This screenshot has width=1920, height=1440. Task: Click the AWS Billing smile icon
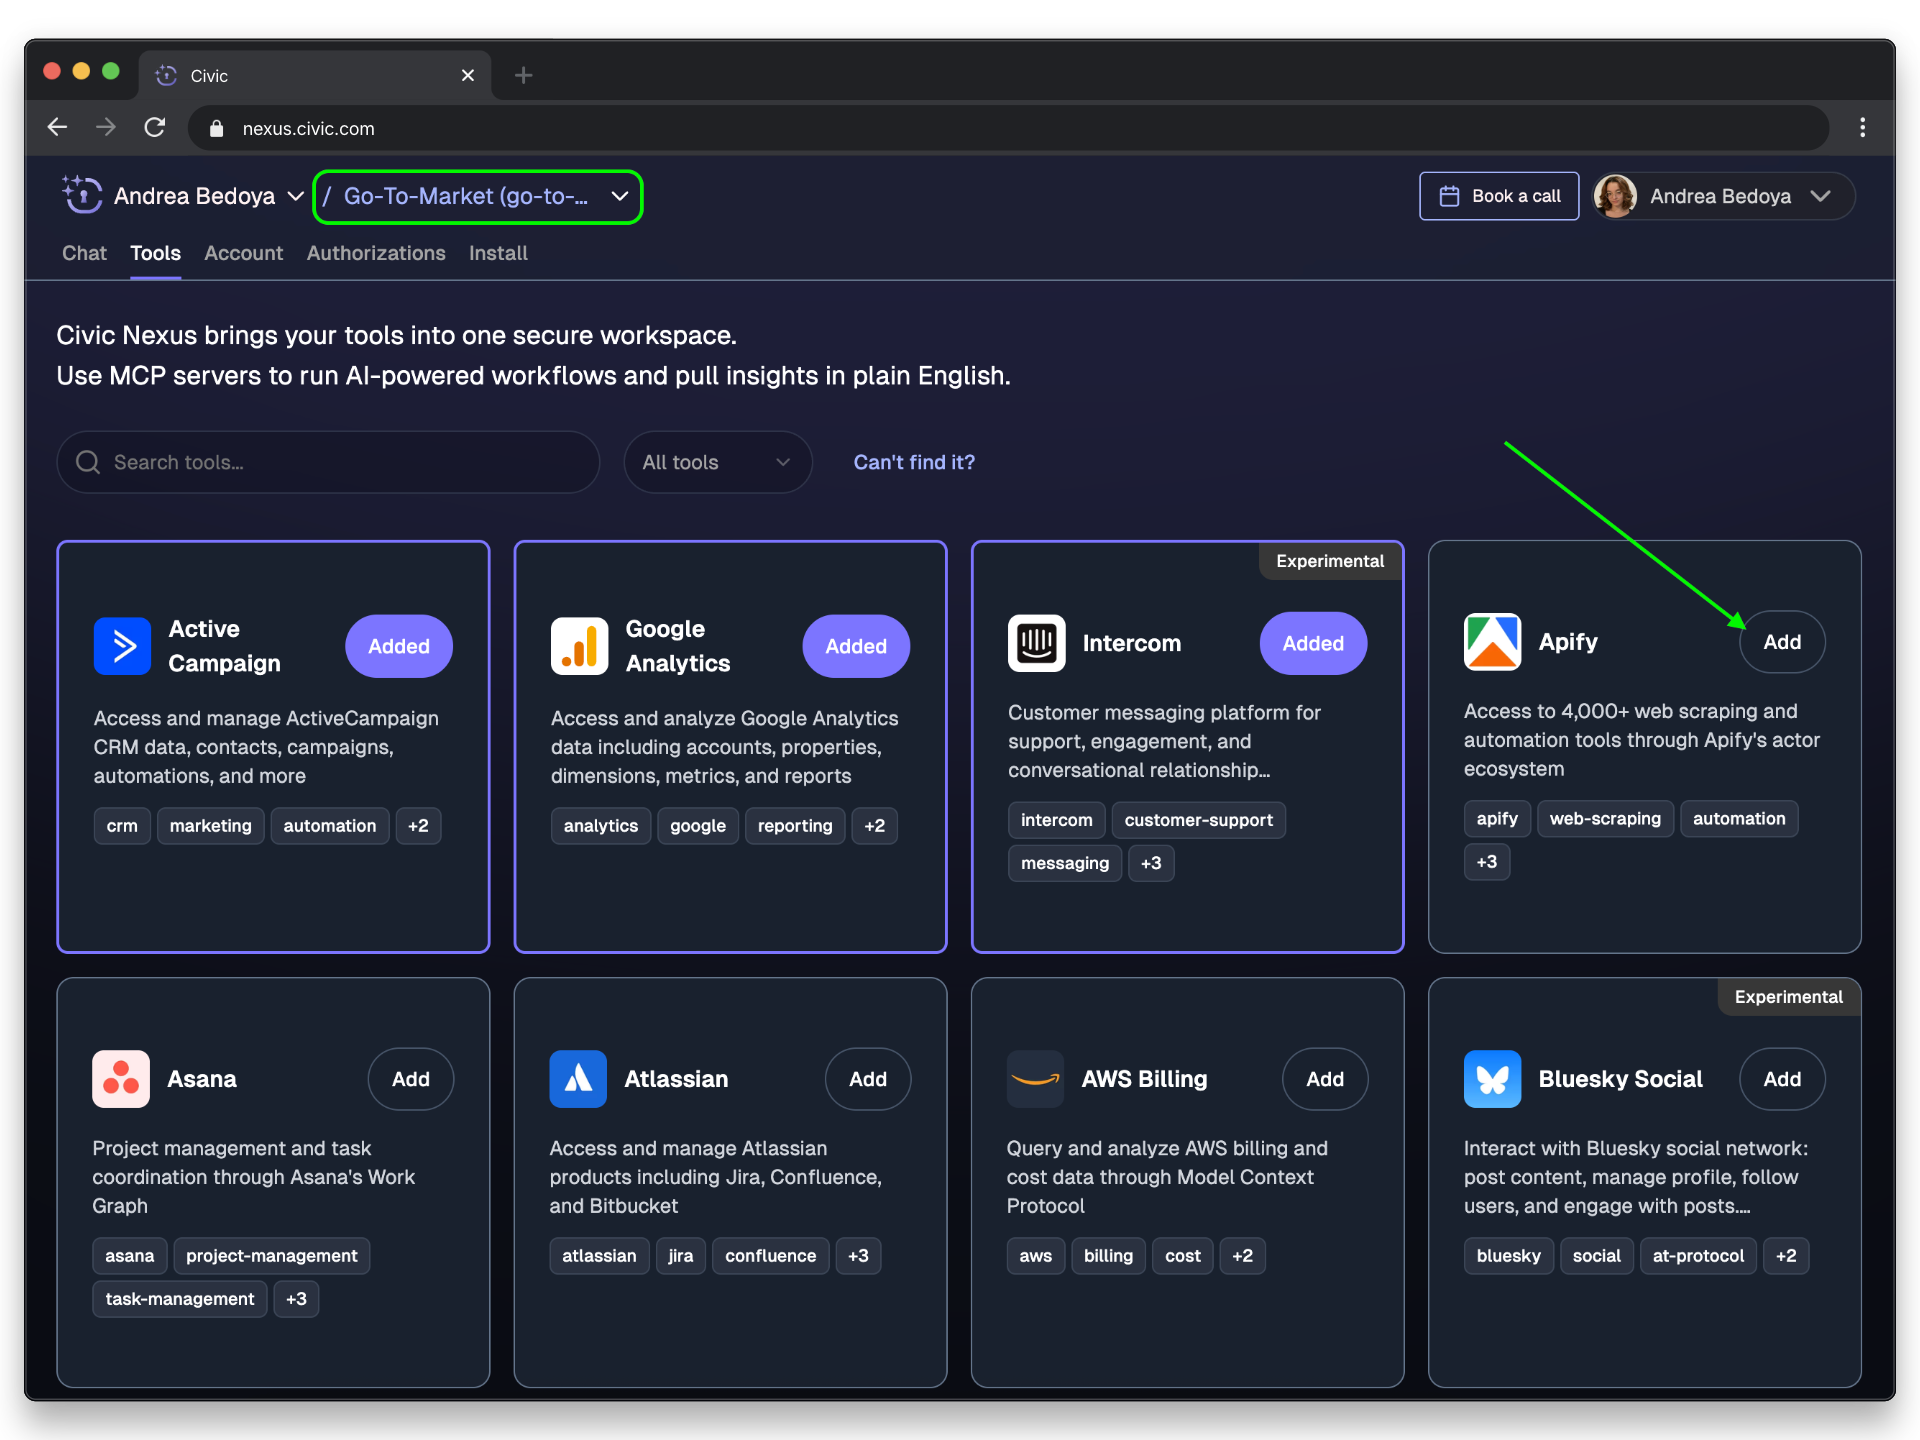click(1035, 1079)
